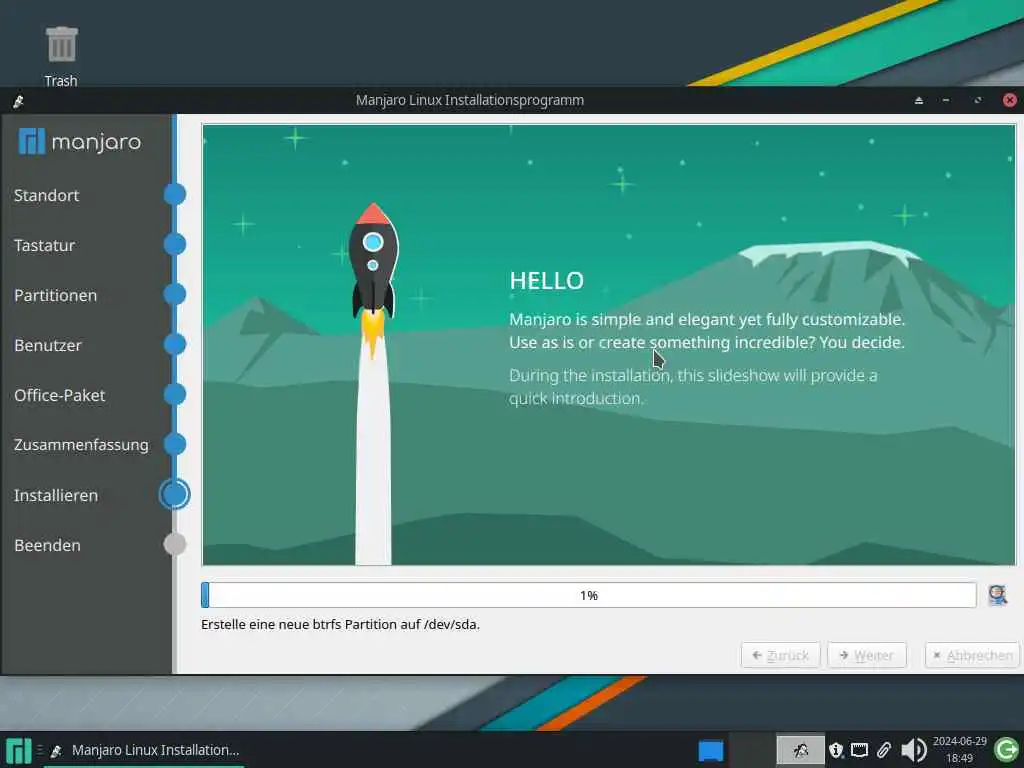Screen dimensions: 1024x768
Task: Click the Zusammenfassung step marker circle
Action: point(174,444)
